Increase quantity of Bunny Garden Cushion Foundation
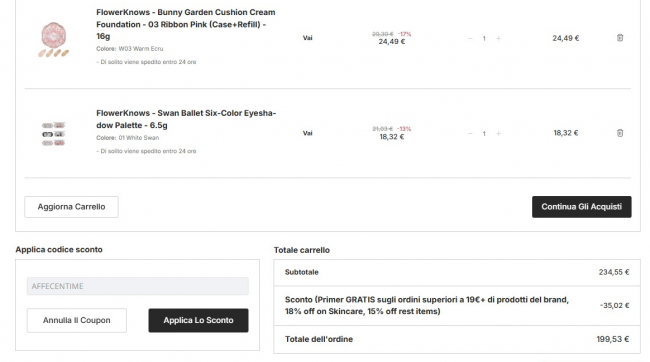This screenshot has width=650, height=362. click(498, 38)
